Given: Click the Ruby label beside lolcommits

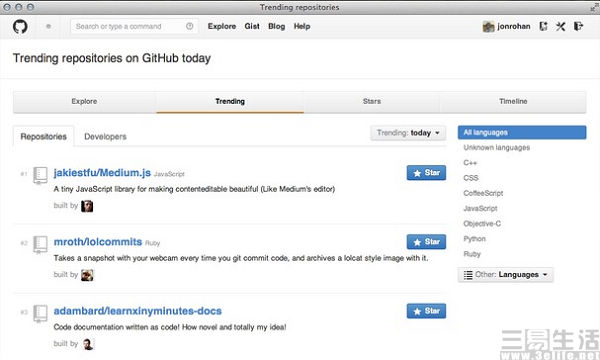Looking at the screenshot, I should click(152, 243).
